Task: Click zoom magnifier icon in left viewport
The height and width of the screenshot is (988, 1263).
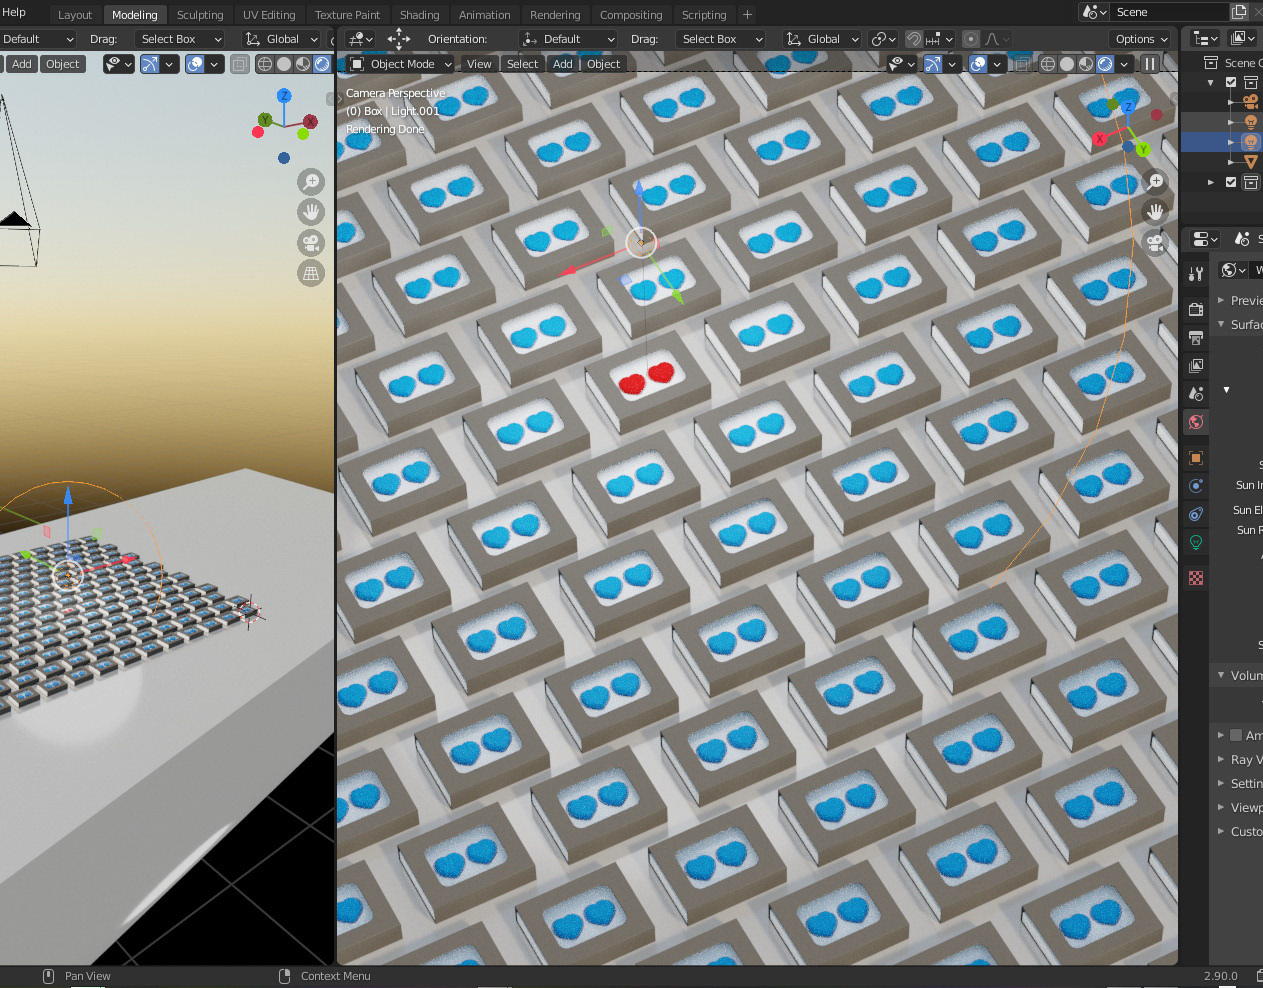Action: click(x=311, y=182)
